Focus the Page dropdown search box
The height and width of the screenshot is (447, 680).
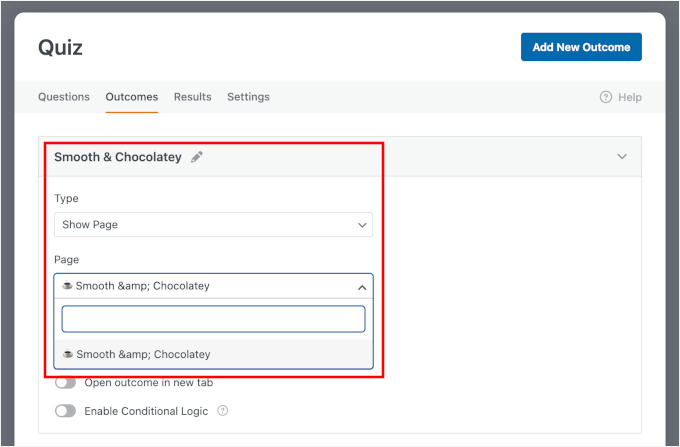[x=213, y=319]
